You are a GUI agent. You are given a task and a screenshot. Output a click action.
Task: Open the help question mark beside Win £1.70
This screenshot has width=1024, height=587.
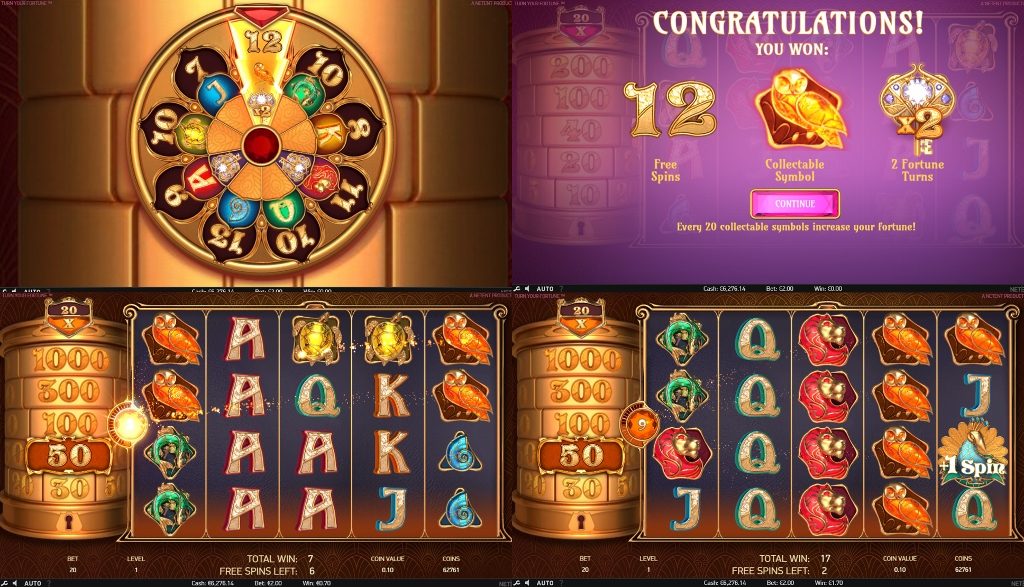(x=561, y=583)
